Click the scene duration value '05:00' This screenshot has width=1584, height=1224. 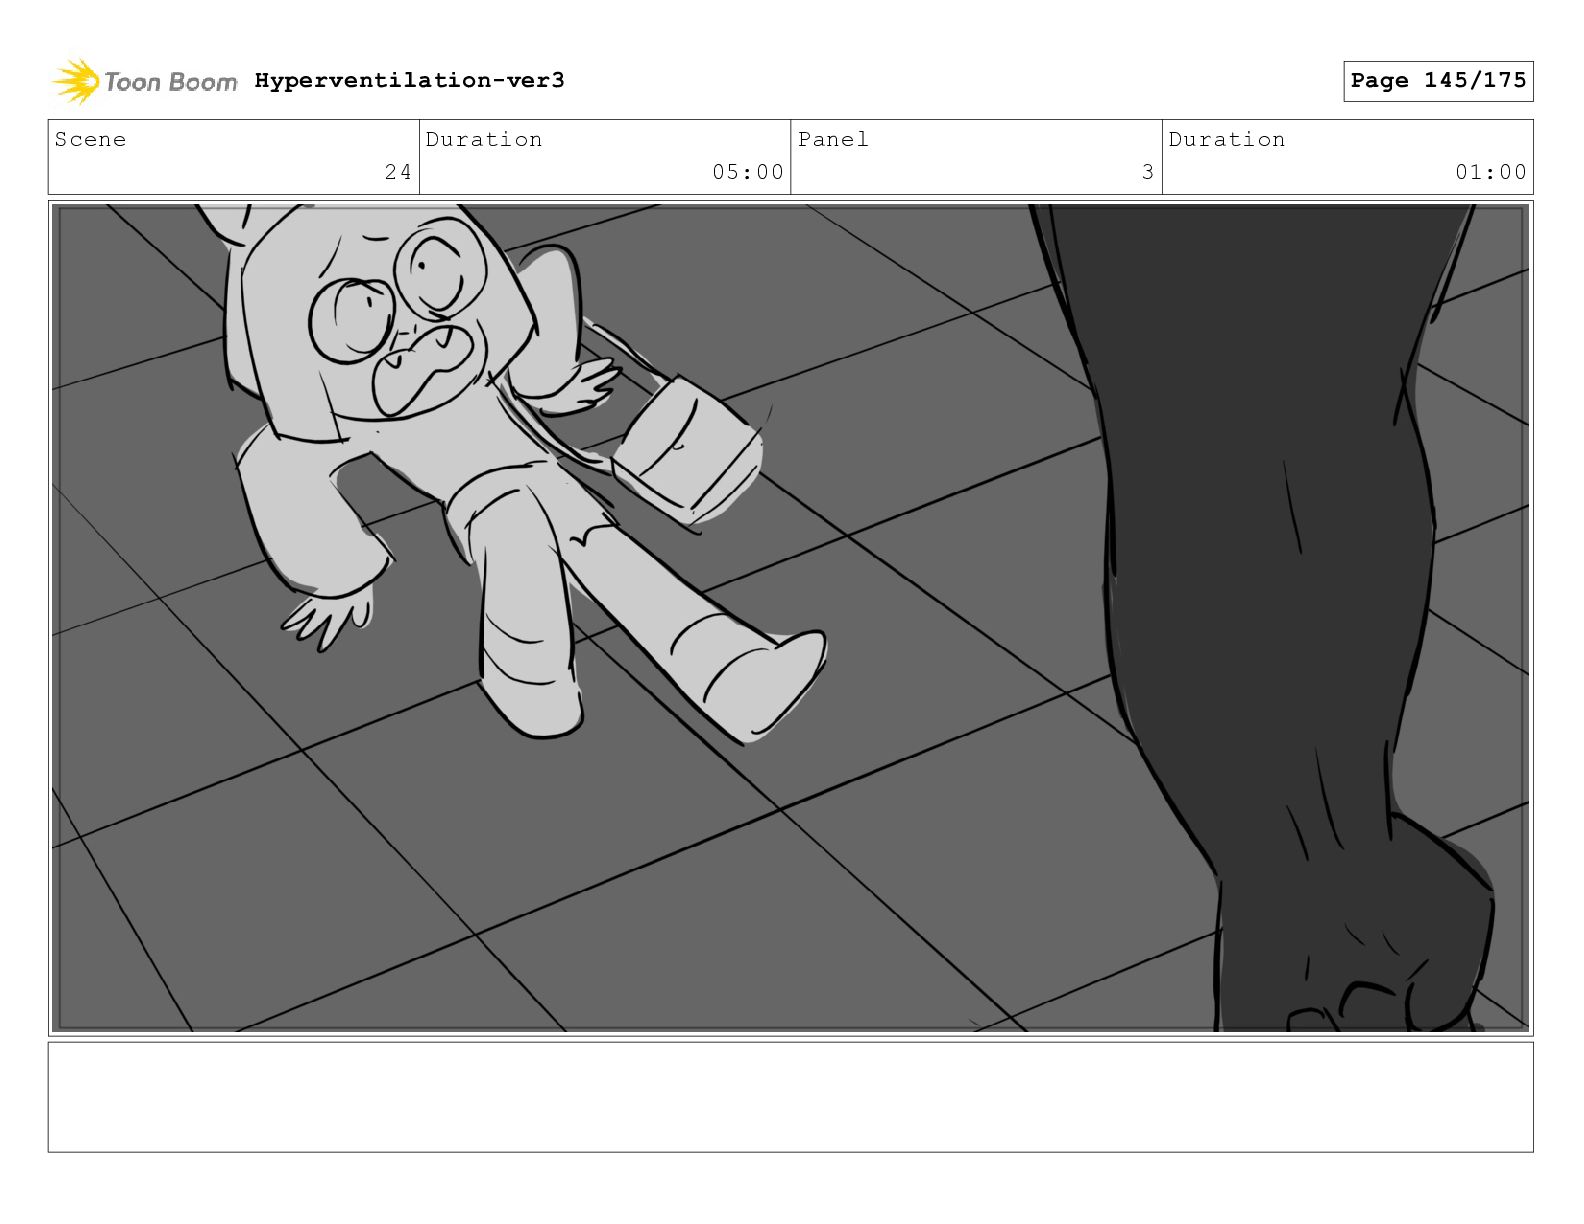click(x=748, y=172)
